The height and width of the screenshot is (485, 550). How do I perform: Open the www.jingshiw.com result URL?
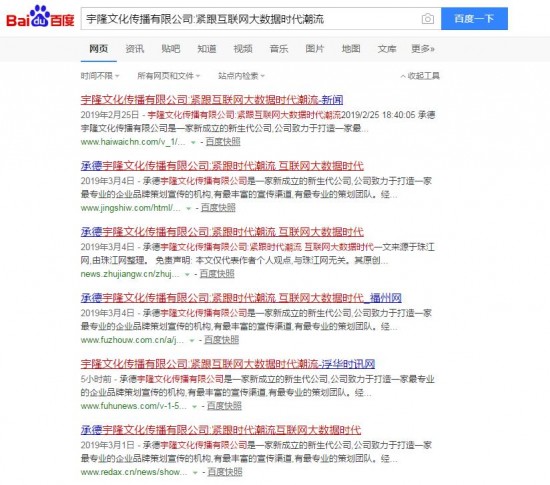tap(130, 208)
